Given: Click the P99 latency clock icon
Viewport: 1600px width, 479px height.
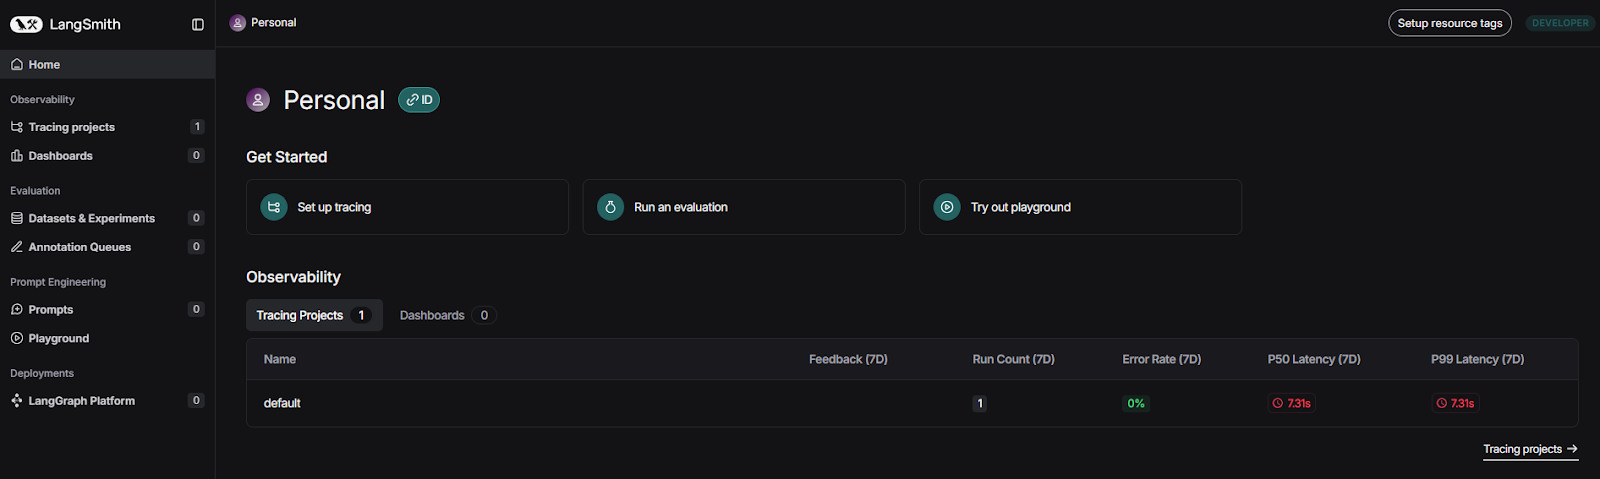Looking at the screenshot, I should pyautogui.click(x=1441, y=404).
